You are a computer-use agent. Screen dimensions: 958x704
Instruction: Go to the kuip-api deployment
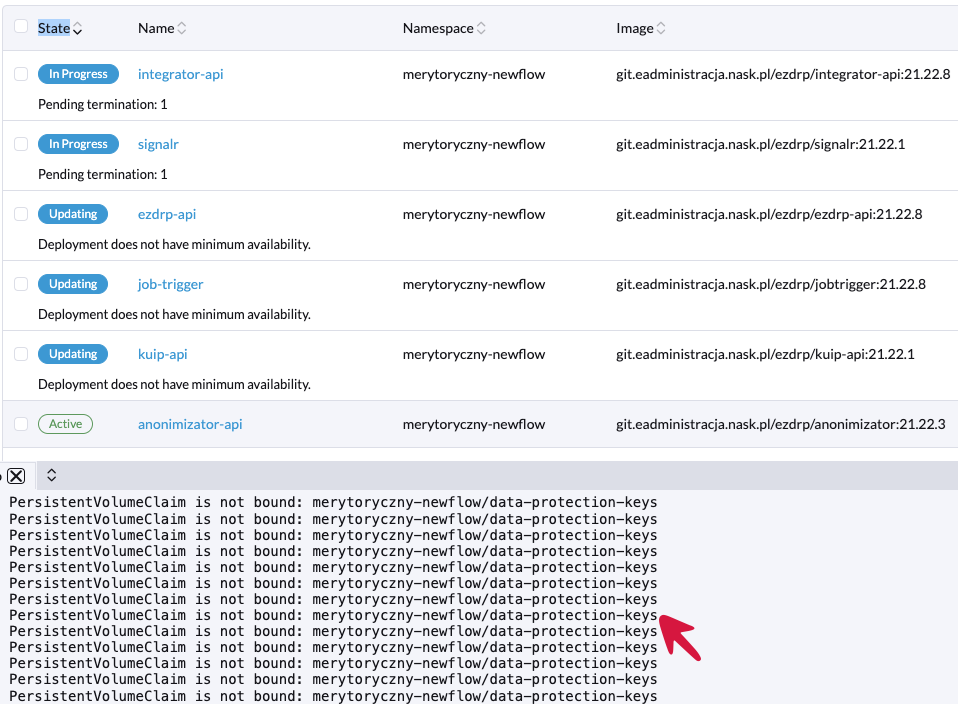tap(162, 355)
